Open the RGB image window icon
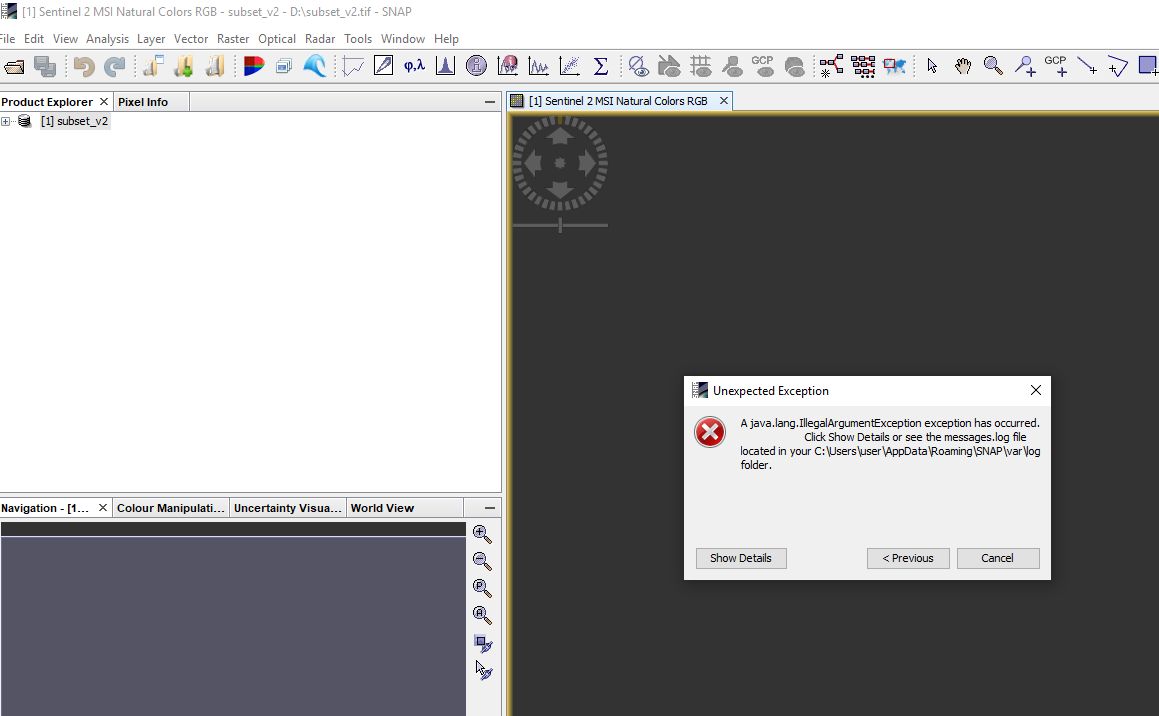1159x716 pixels. pos(254,66)
